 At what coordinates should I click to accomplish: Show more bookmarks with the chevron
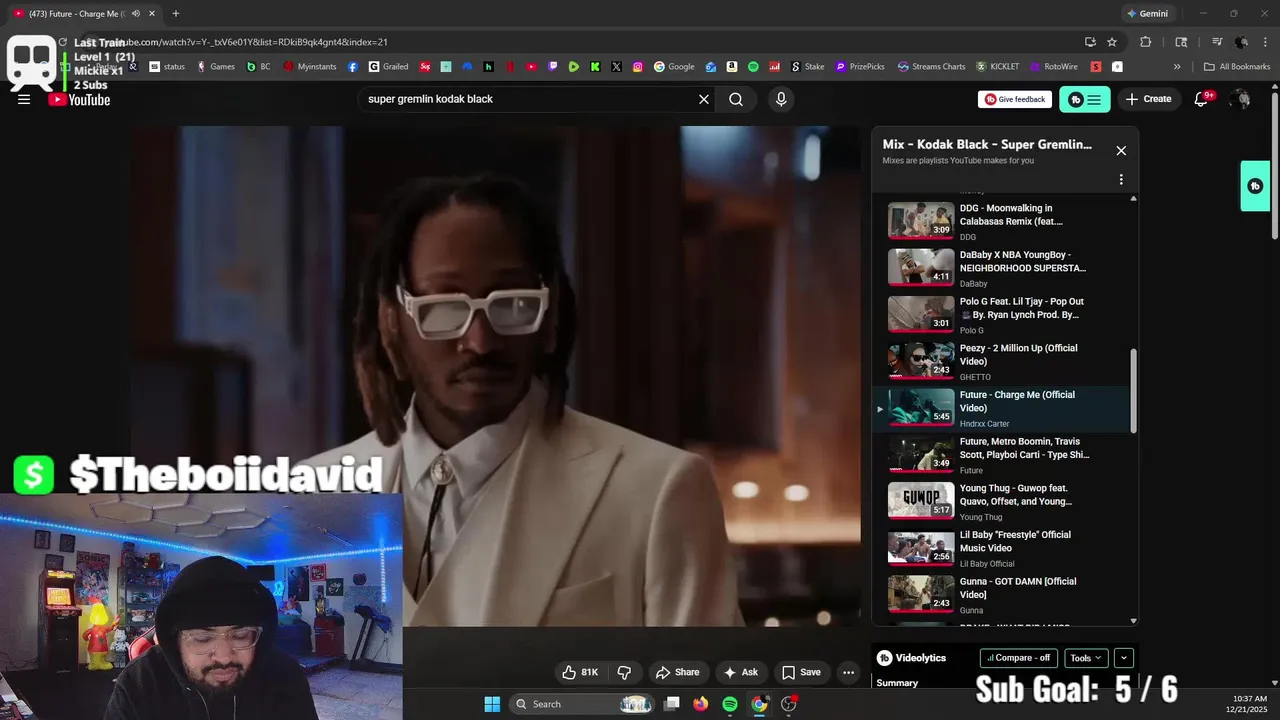[1177, 67]
